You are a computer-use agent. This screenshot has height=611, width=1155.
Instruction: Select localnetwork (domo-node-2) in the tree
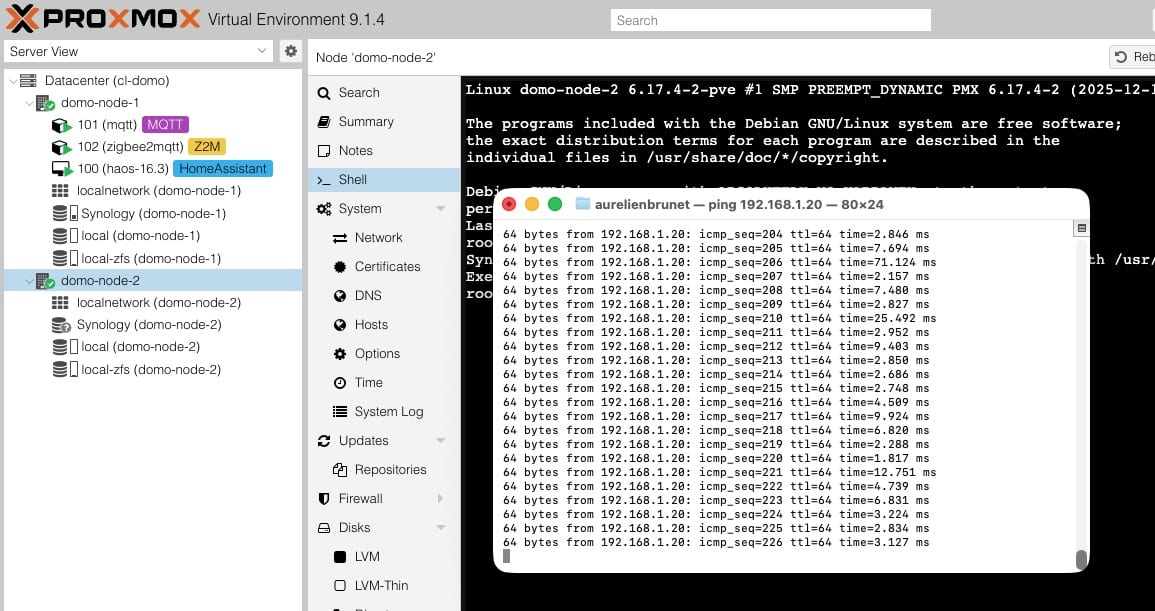(x=158, y=303)
